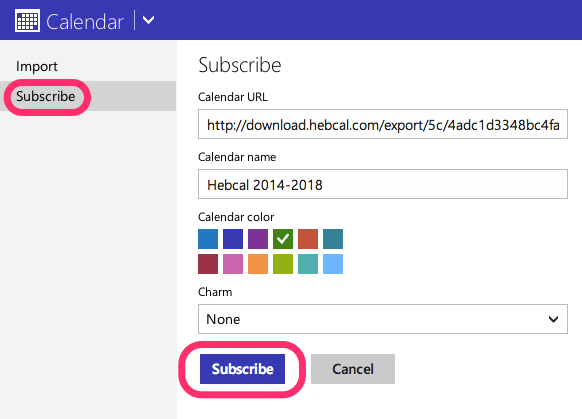Select the Subscribe option in sidebar
The height and width of the screenshot is (419, 582).
coord(88,96)
